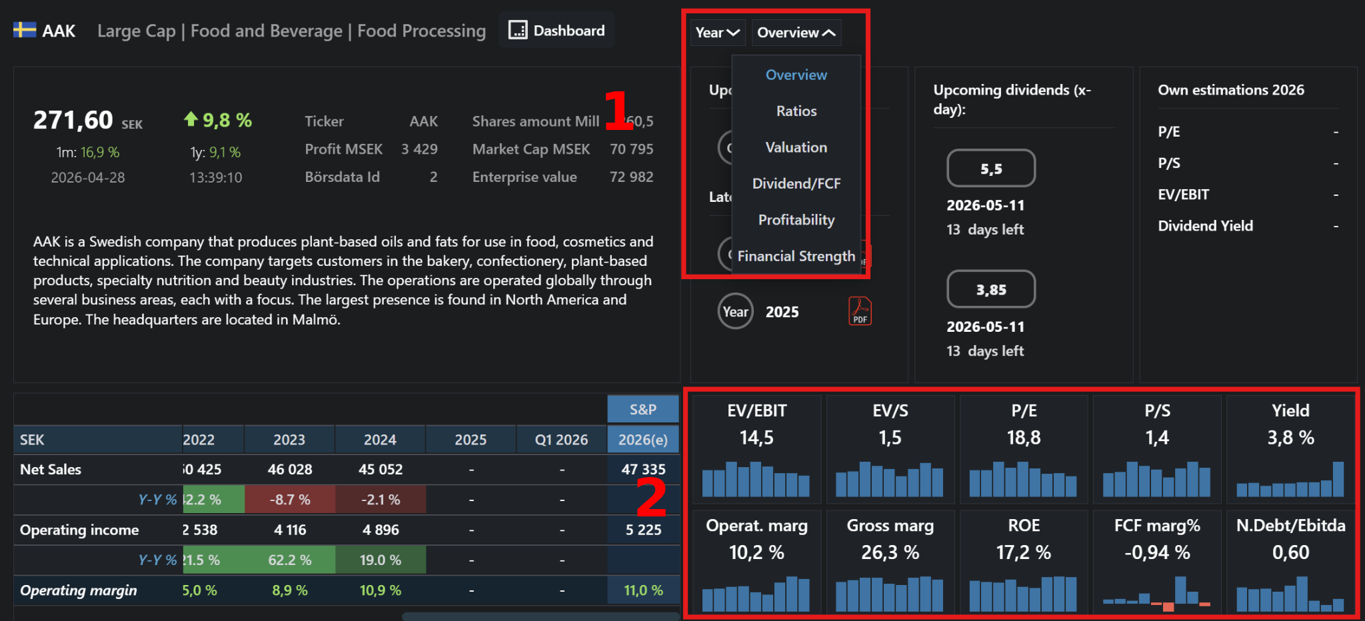Click the Q1 2026 column header

[561, 439]
